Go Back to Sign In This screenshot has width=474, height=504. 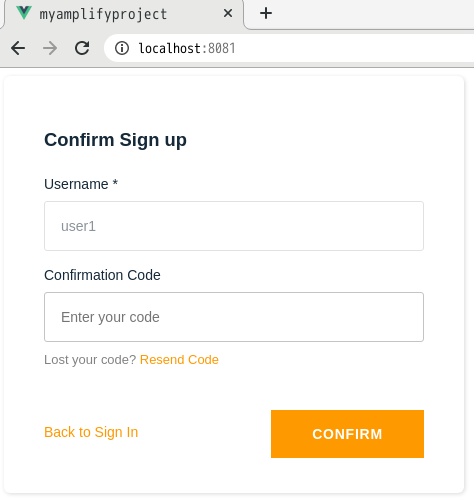pos(91,432)
